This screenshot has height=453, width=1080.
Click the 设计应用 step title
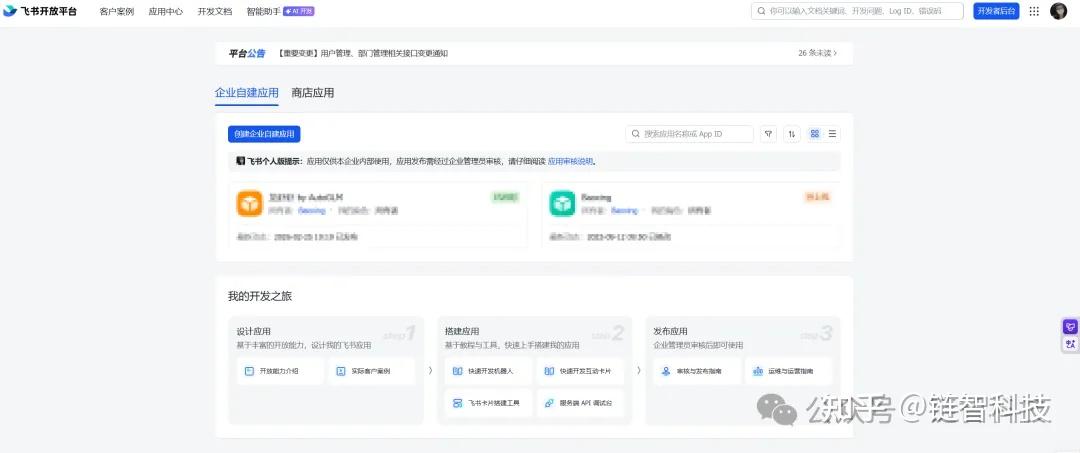point(253,331)
